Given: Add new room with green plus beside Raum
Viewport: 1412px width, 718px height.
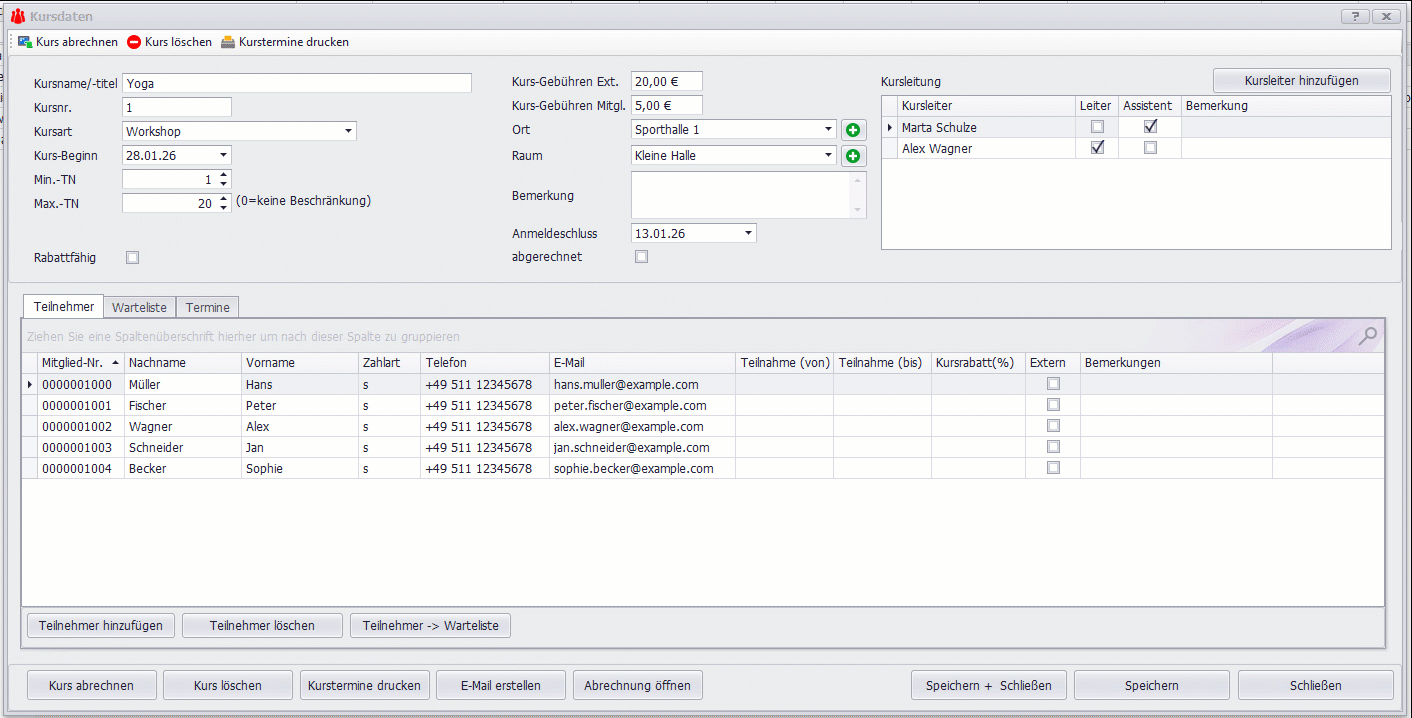Looking at the screenshot, I should tap(853, 156).
